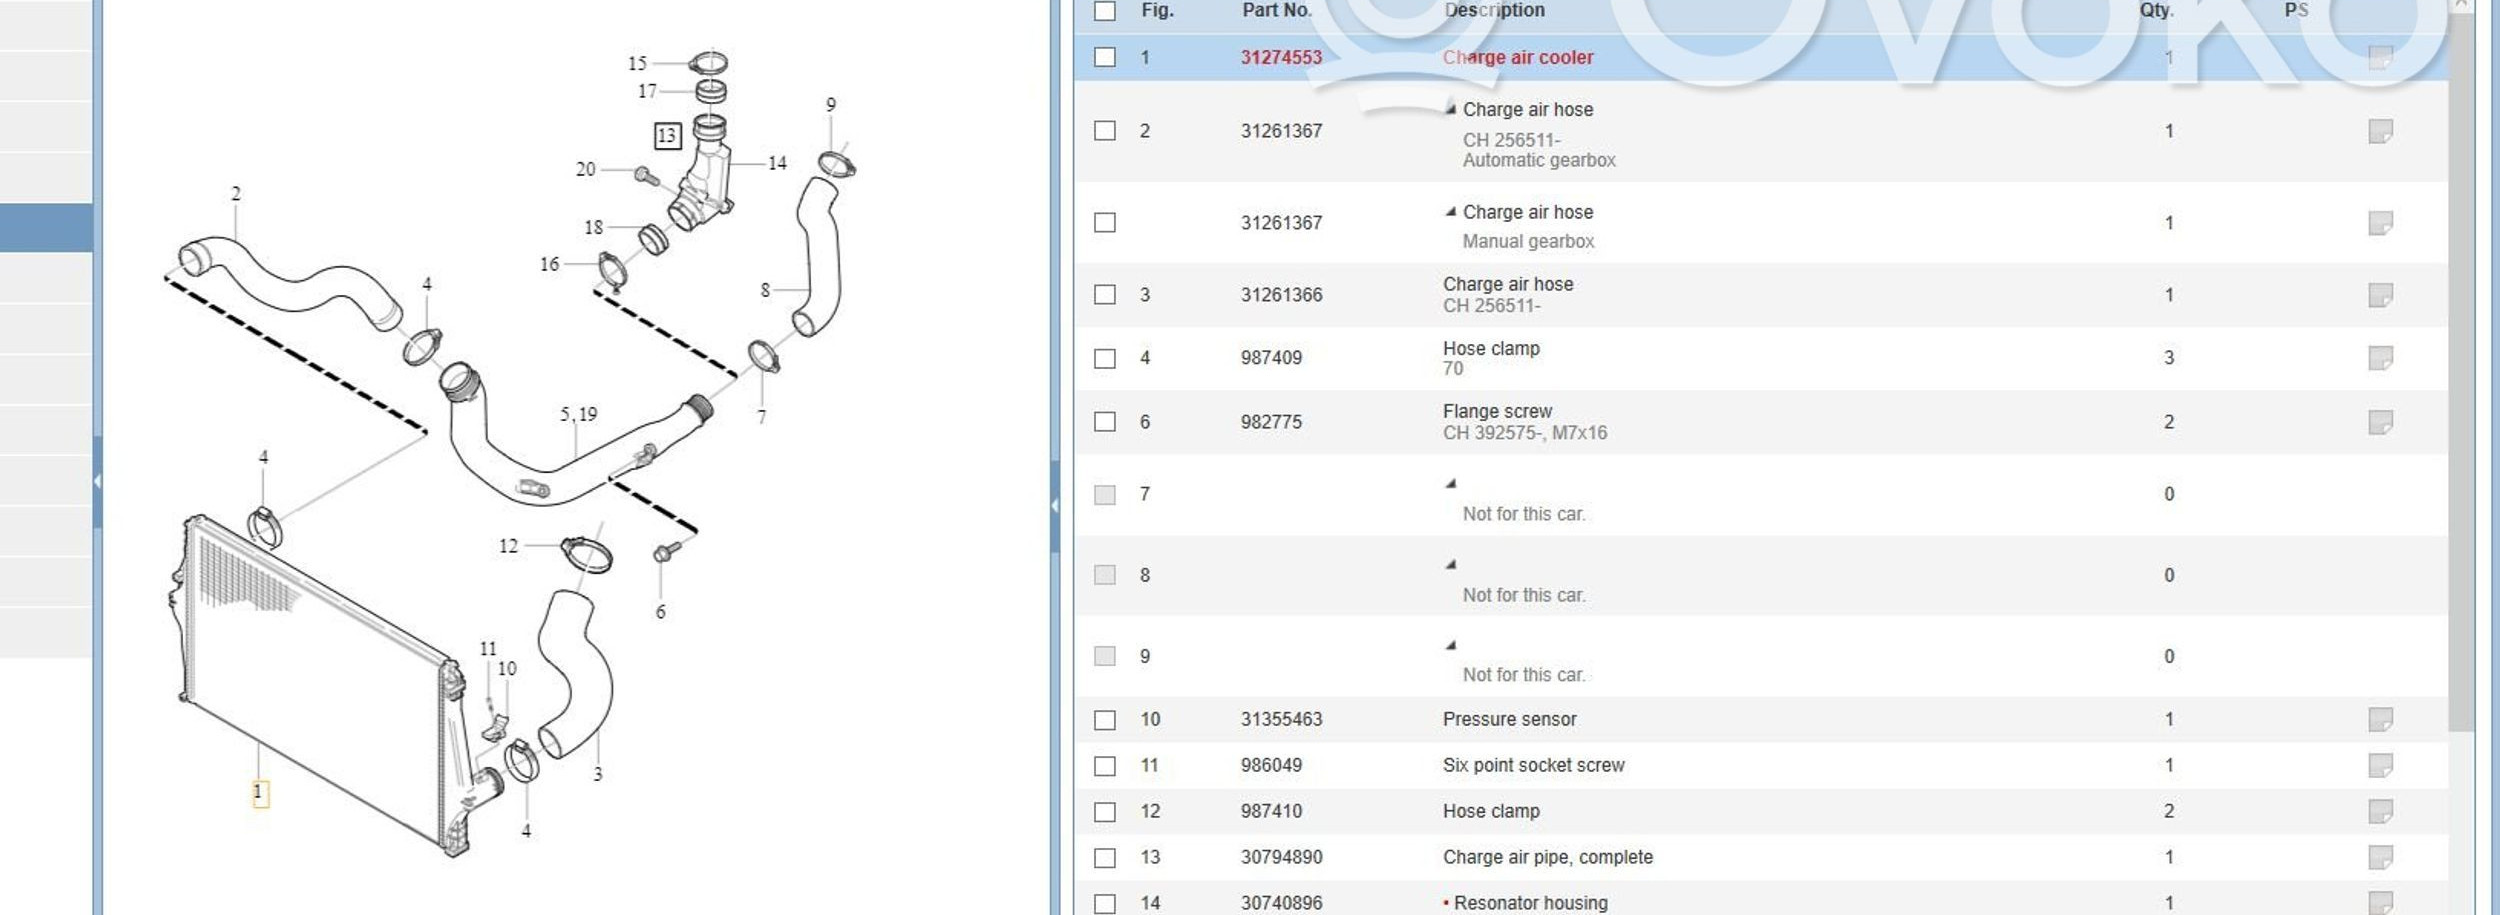Select the boxed callout 13 in diagram
The width and height of the screenshot is (2500, 915).
point(667,135)
